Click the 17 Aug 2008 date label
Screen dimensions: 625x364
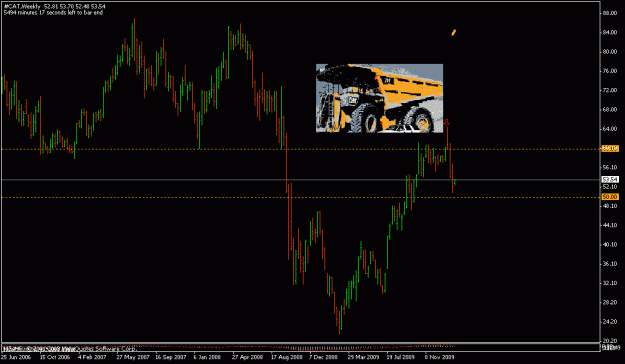[x=287, y=357]
